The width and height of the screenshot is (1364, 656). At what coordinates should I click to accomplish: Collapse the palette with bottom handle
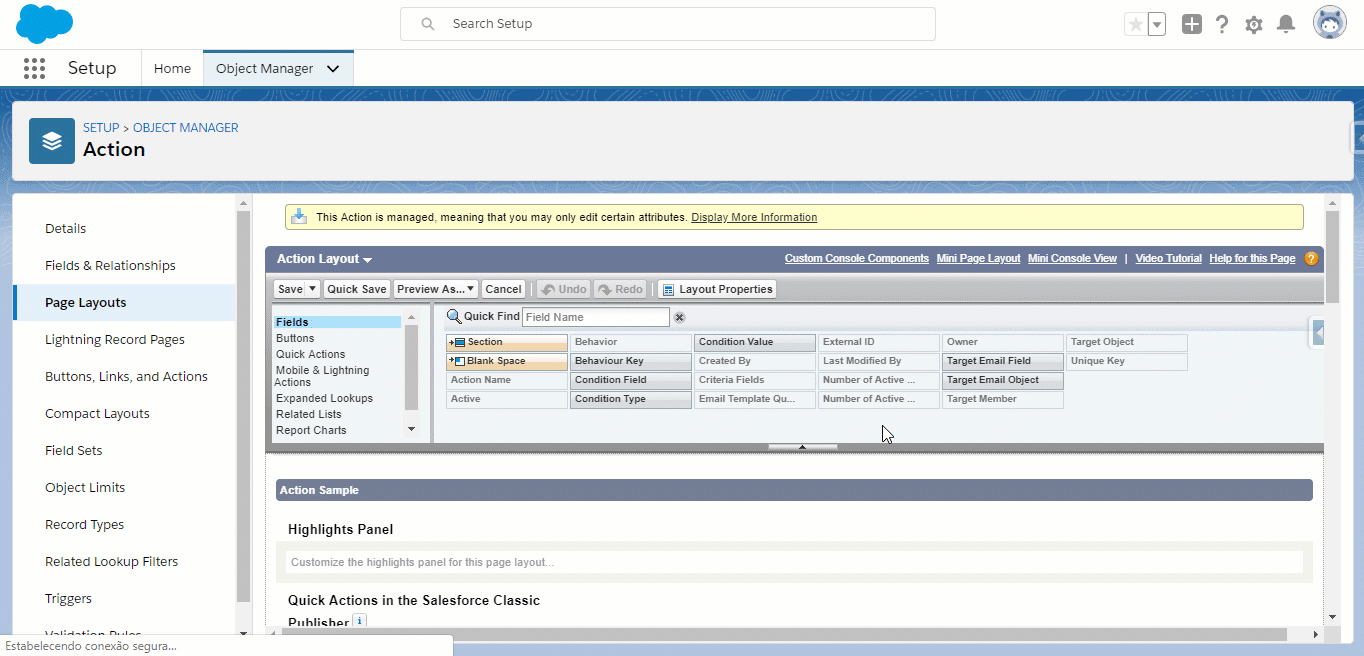click(802, 447)
